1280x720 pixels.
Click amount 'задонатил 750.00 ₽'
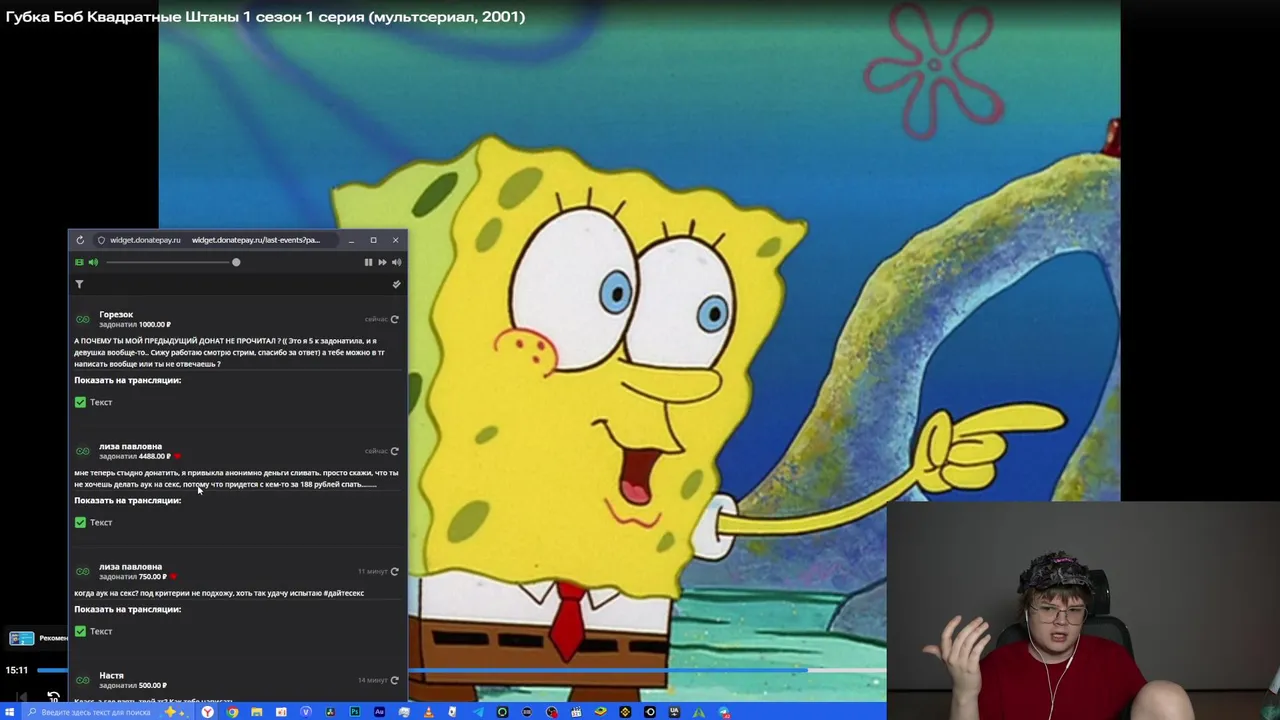click(133, 576)
